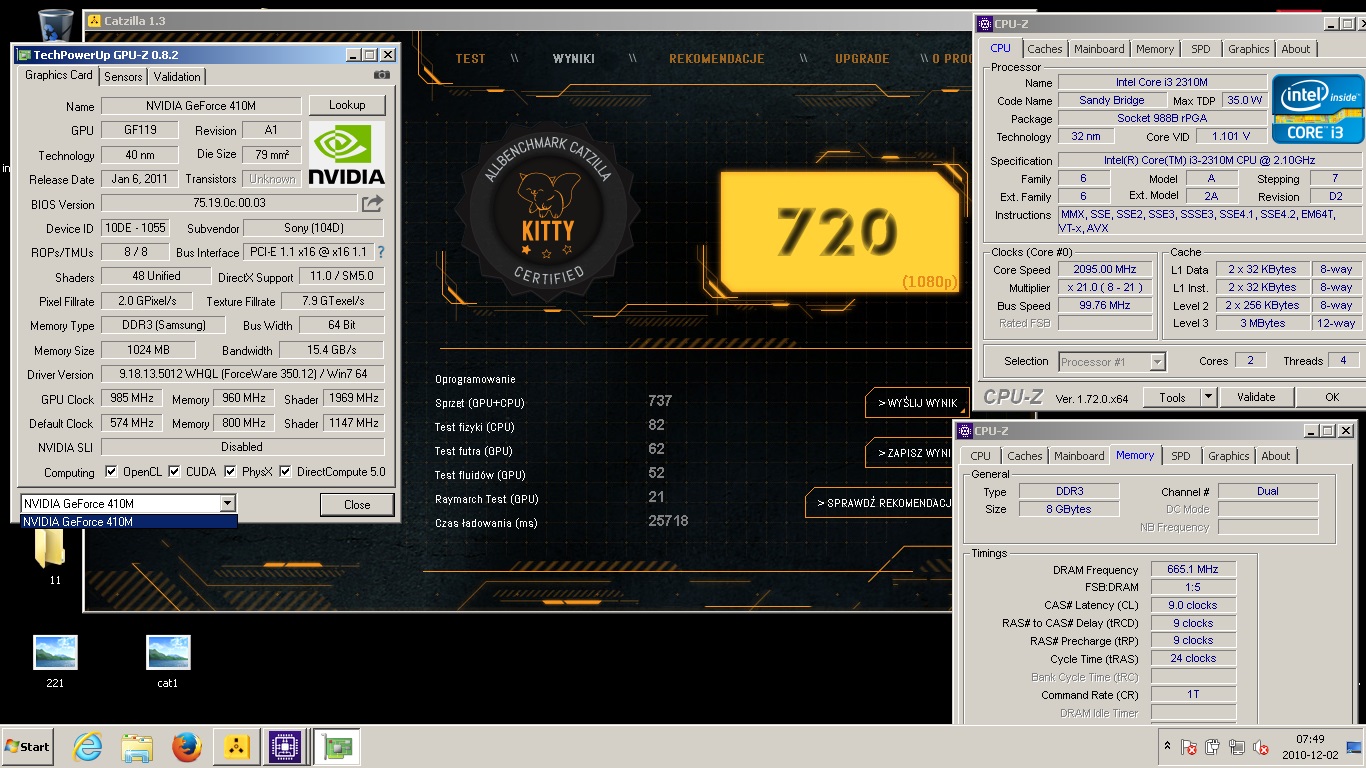The height and width of the screenshot is (768, 1366).
Task: Open Action Center flag in system tray
Action: click(1189, 747)
